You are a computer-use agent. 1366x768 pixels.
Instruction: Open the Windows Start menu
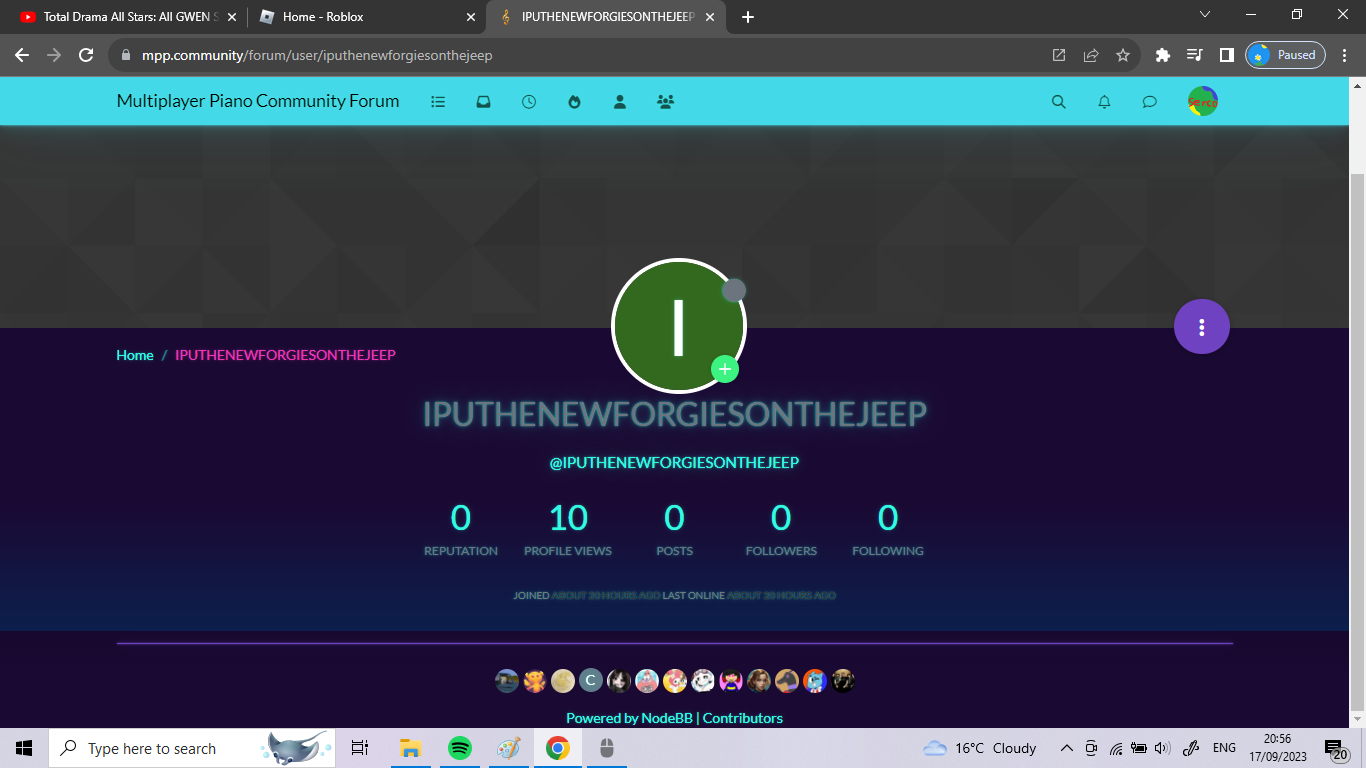click(x=24, y=748)
